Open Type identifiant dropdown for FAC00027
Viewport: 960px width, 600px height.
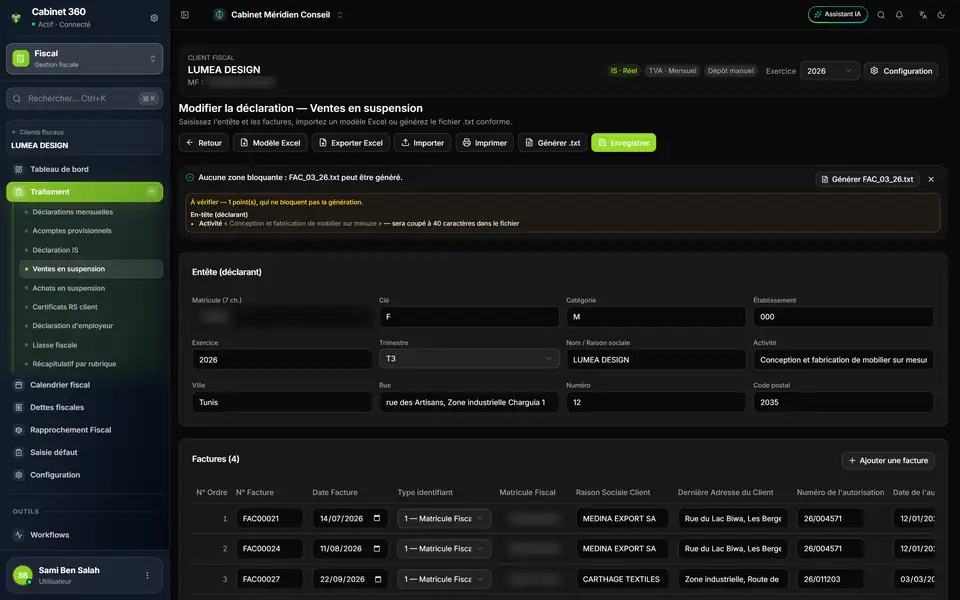pyautogui.click(x=444, y=579)
